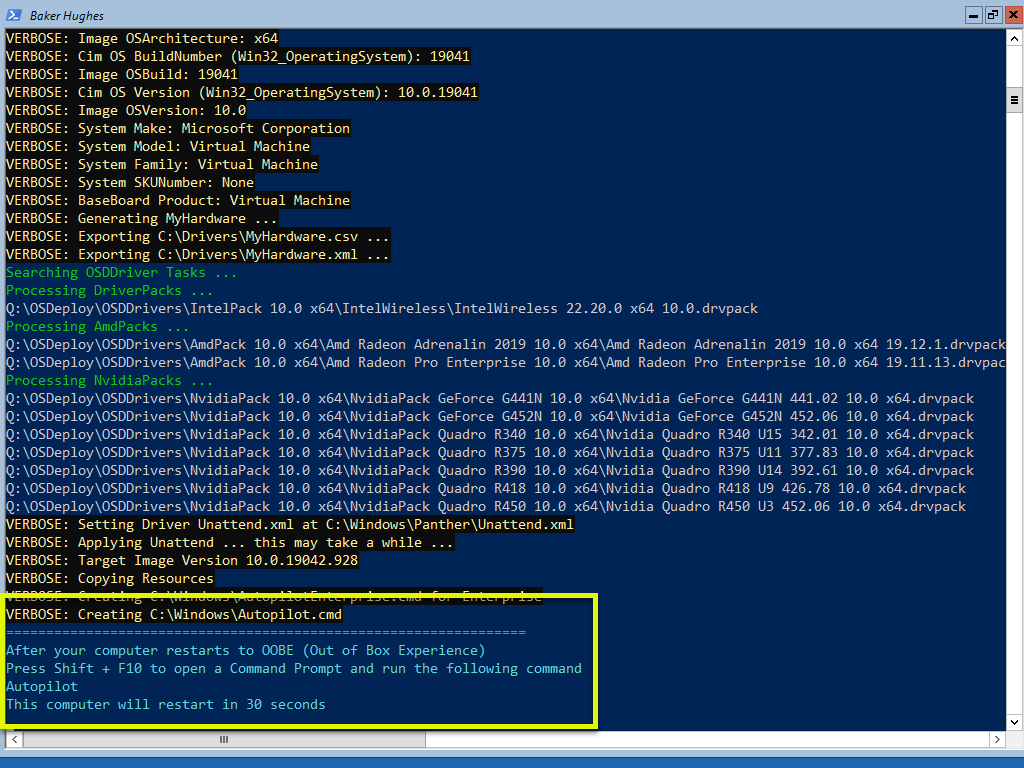Click the Quadro R340 U15 342.01 line
Viewport: 1024px width, 768px height.
click(490, 434)
